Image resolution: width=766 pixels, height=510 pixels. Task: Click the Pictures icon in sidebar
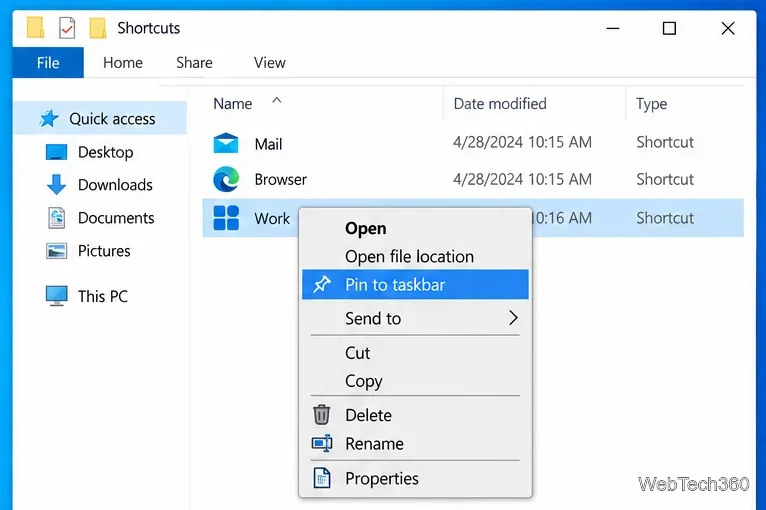click(56, 251)
